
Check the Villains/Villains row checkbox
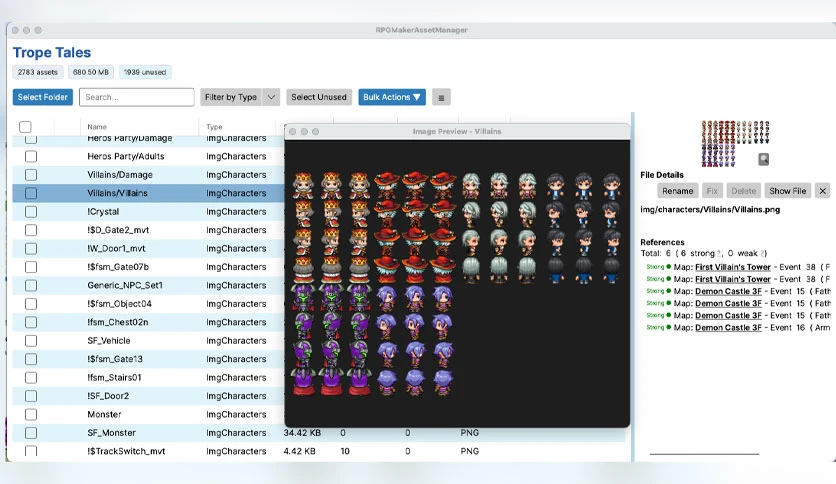tap(31, 193)
